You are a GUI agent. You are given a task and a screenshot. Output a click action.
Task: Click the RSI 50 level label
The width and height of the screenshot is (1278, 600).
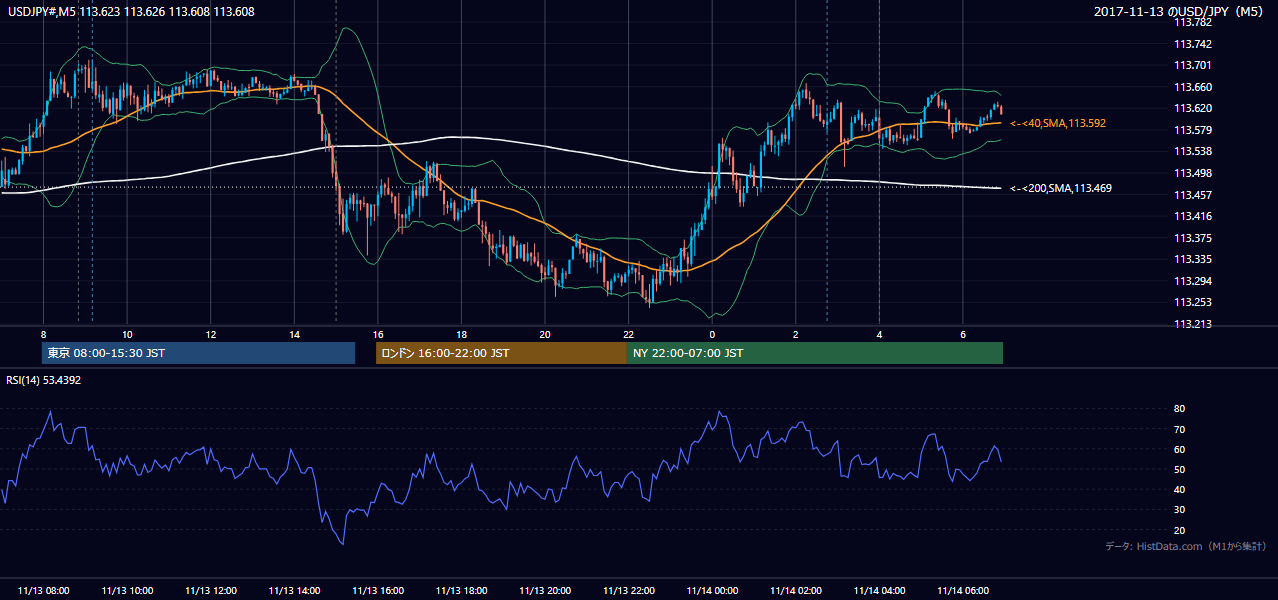(1179, 469)
